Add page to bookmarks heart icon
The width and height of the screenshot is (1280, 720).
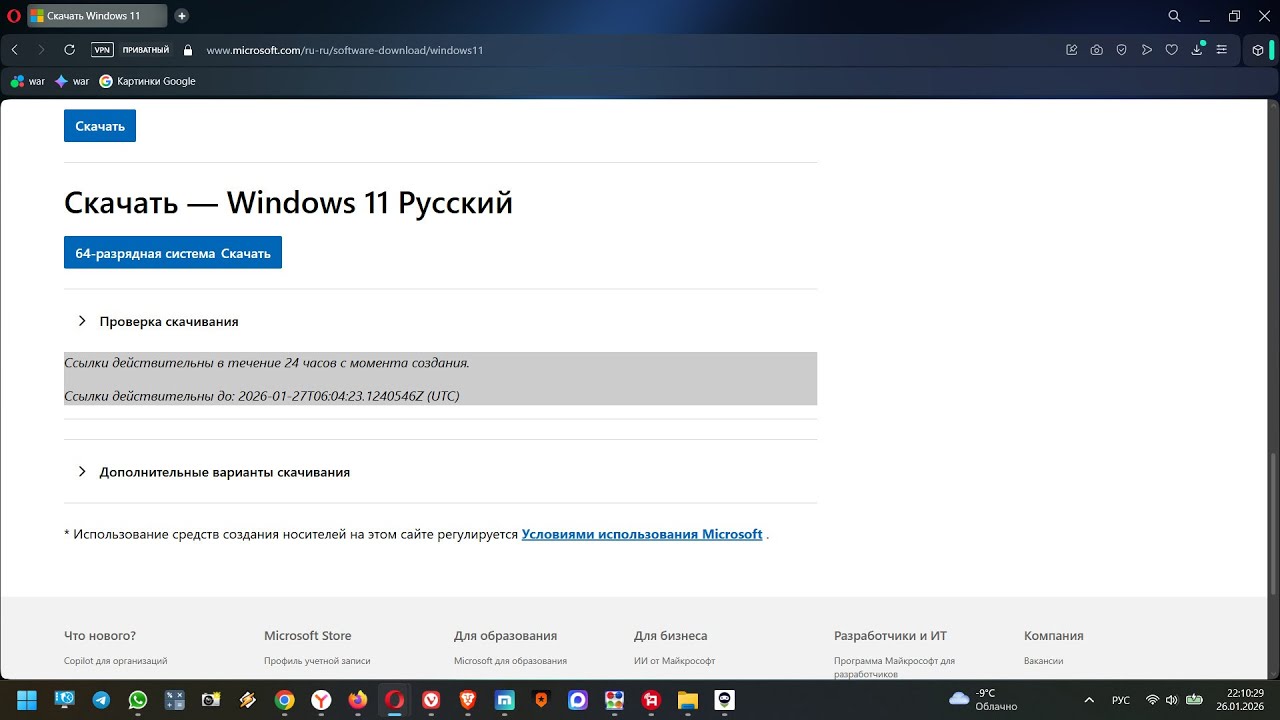coord(1172,50)
